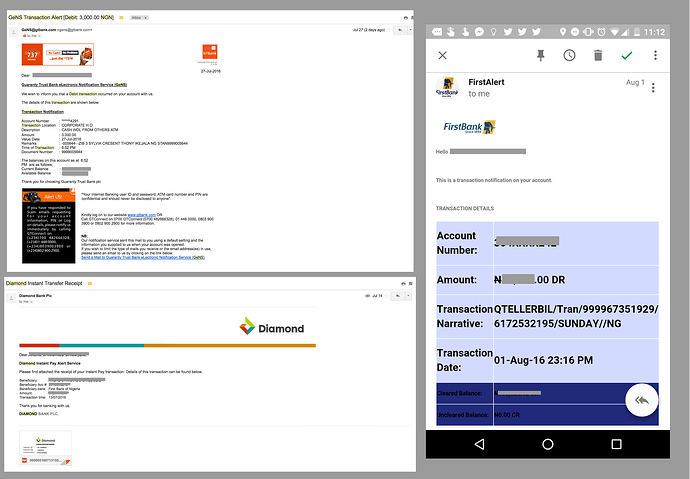Image resolution: width=690 pixels, height=479 pixels.
Task: Select the 'TRANSACTION DETAILS' heading
Action: (x=465, y=208)
